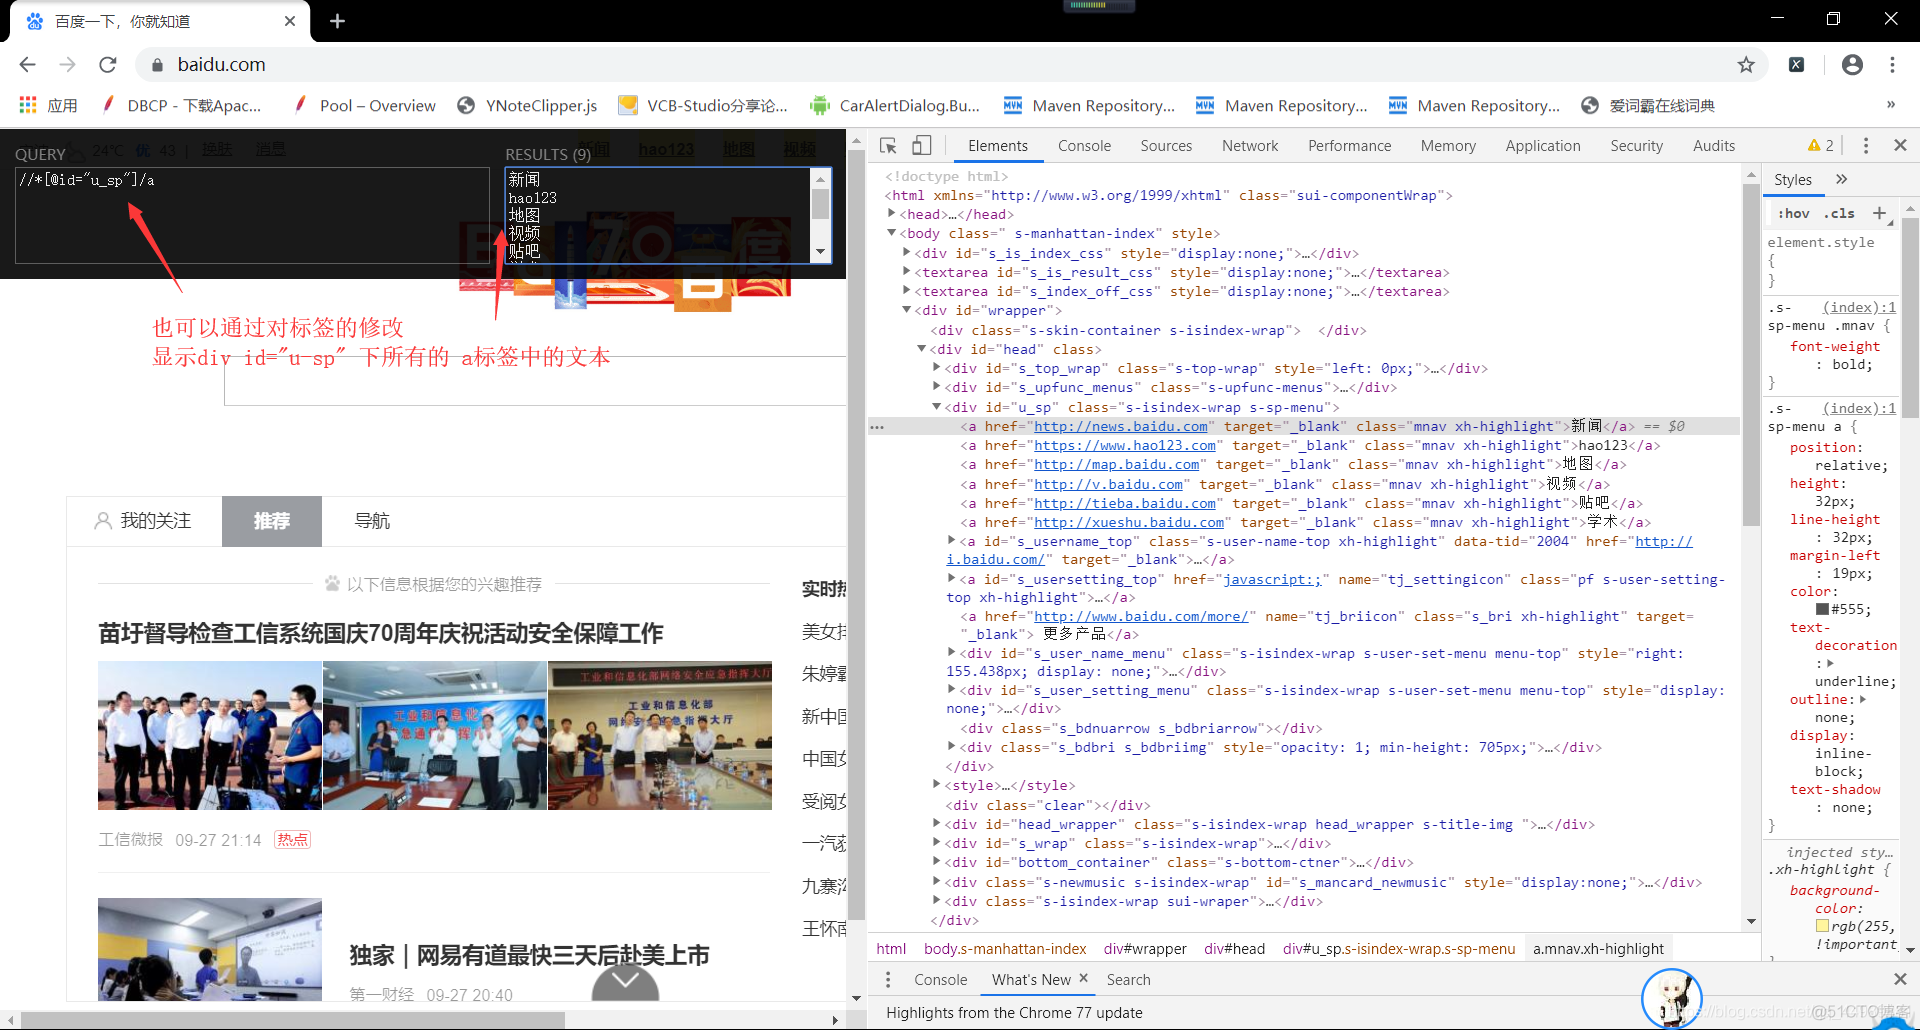Close the What's New drawer tab

[x=1083, y=979]
